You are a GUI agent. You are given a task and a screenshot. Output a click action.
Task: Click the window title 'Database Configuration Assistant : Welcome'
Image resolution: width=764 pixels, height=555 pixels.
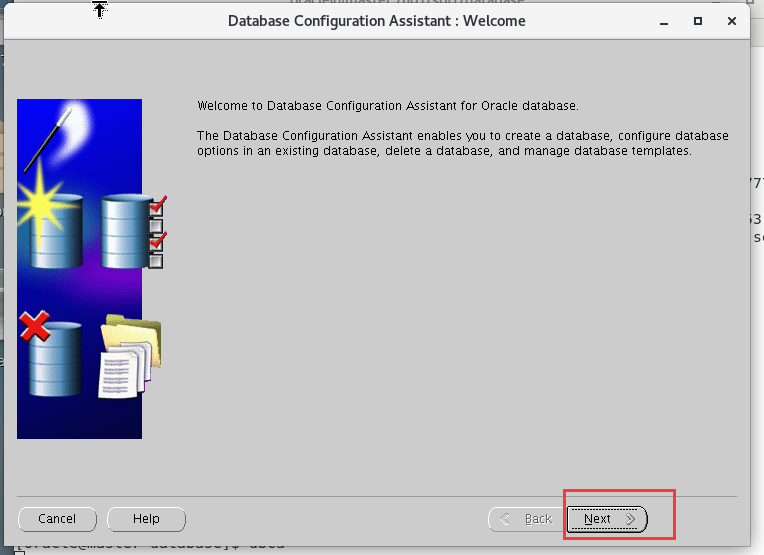377,21
